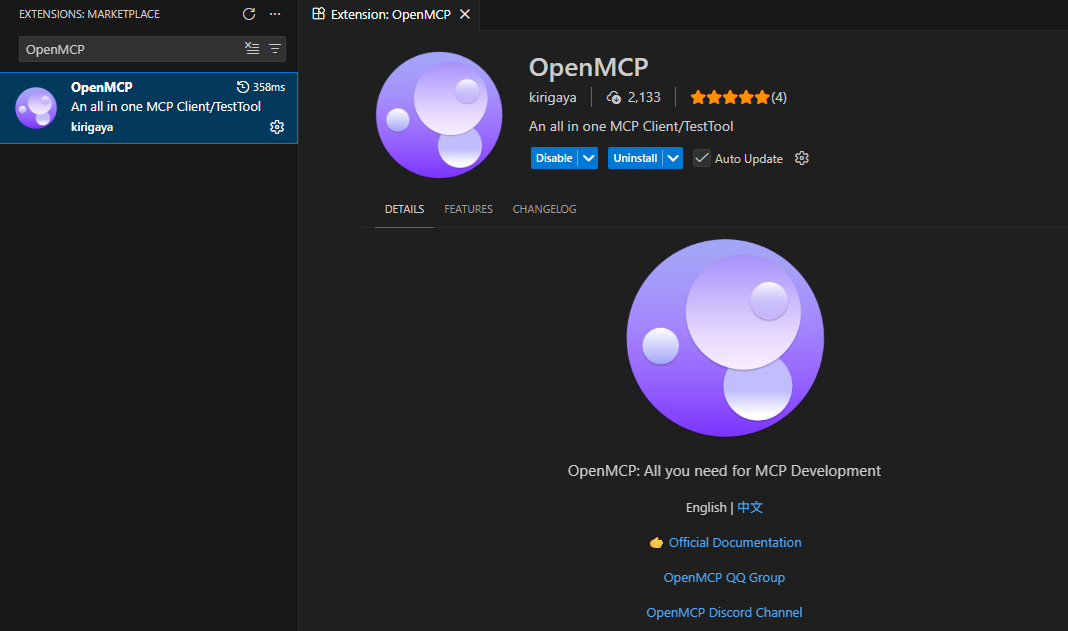Close the Extension: OpenMCP tab
This screenshot has height=631, width=1068.
(x=465, y=14)
